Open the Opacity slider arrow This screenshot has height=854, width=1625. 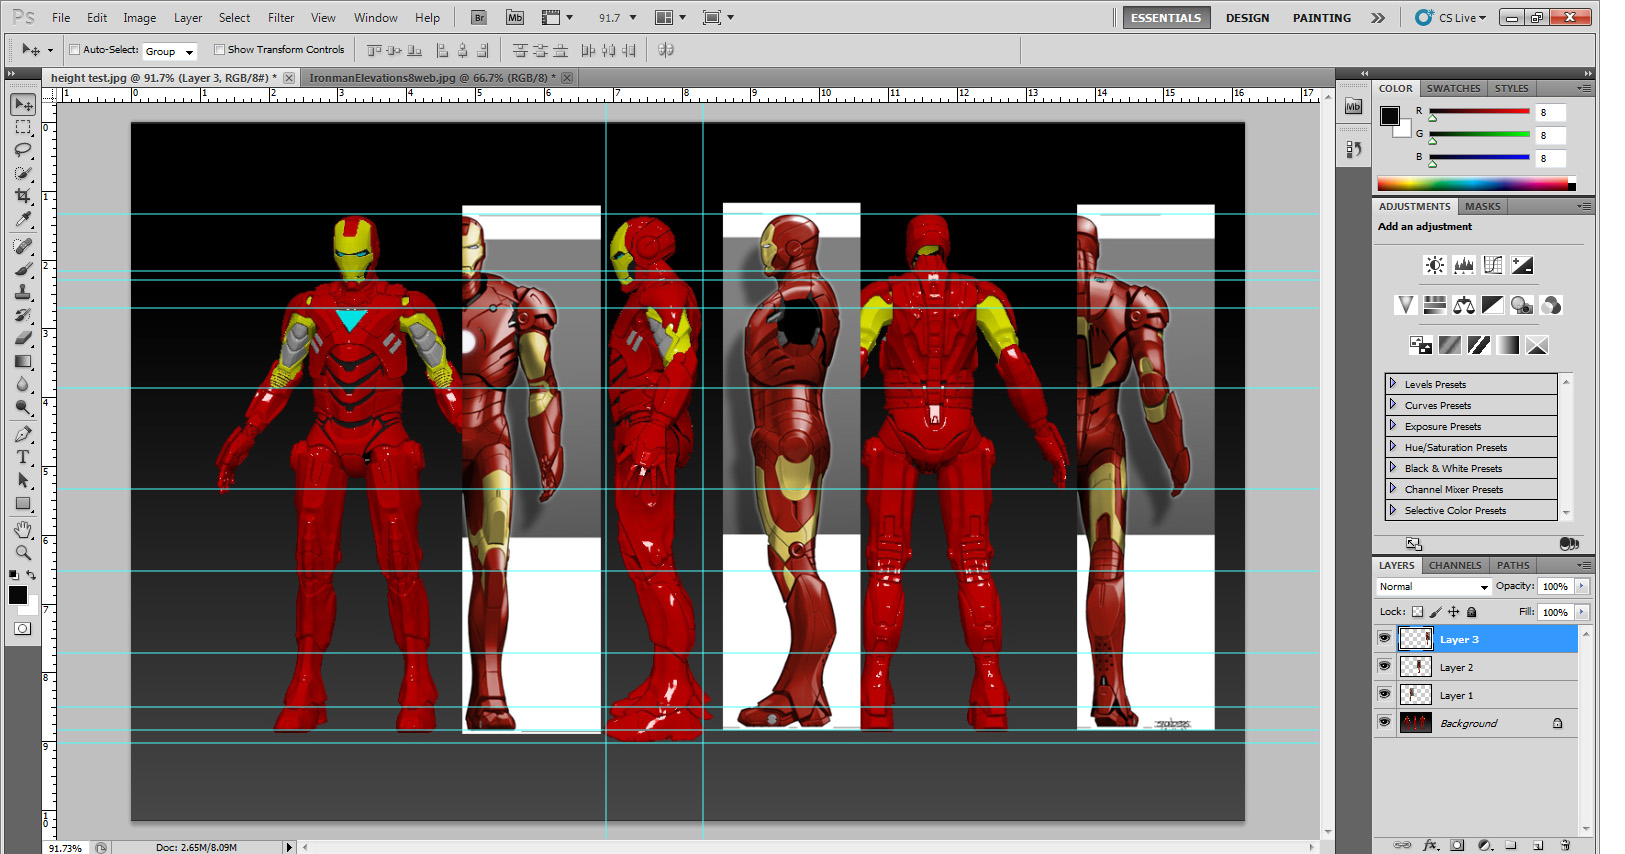(x=1582, y=586)
